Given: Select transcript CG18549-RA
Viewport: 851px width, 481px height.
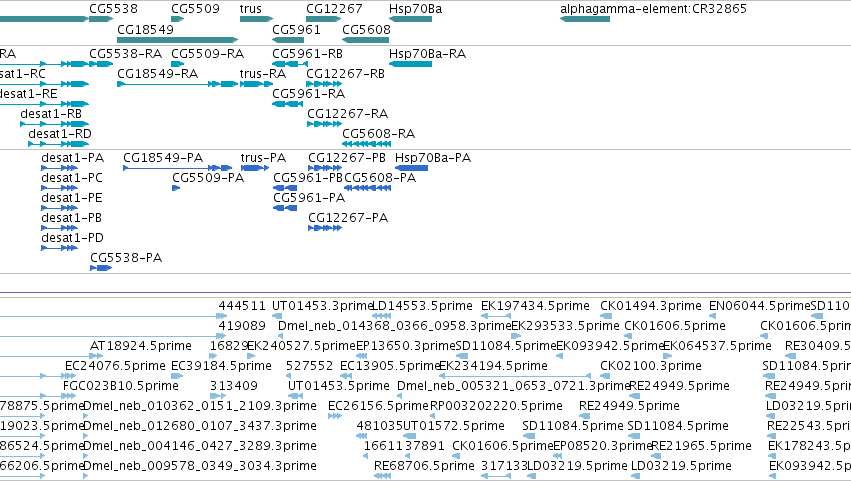Looking at the screenshot, I should click(157, 74).
